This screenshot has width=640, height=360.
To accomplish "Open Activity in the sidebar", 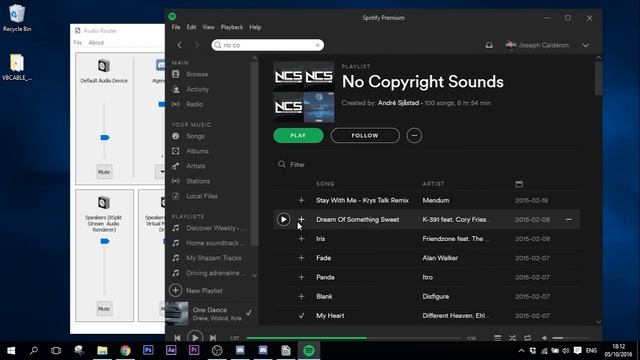I will click(198, 89).
